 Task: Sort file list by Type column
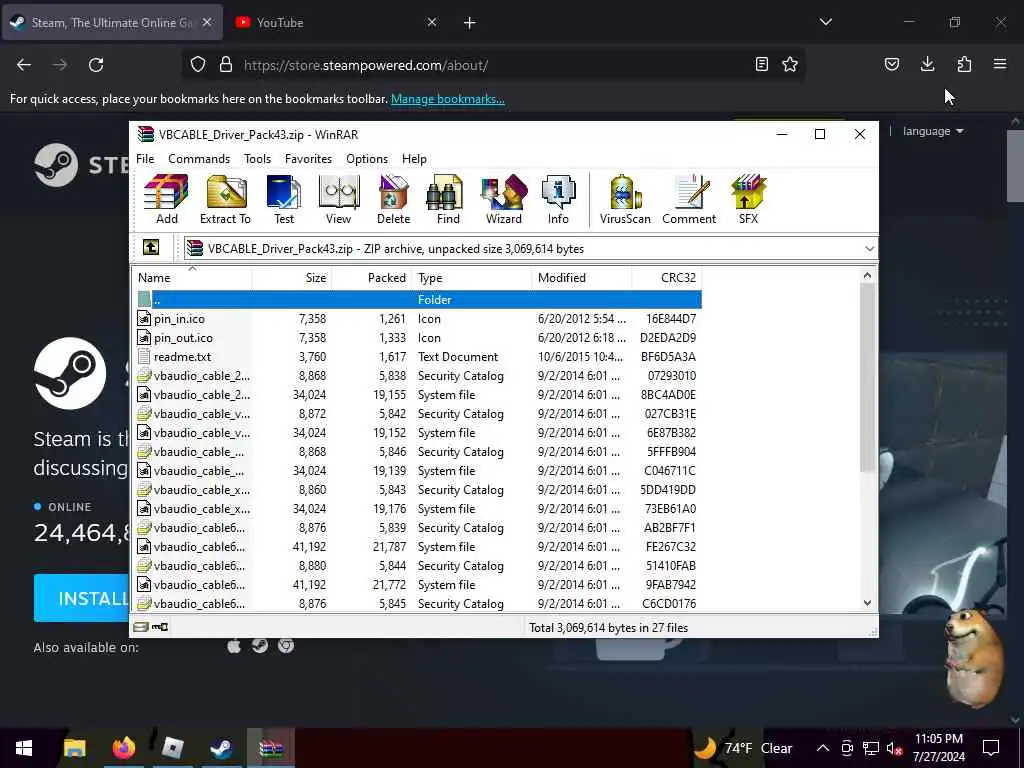[472, 278]
